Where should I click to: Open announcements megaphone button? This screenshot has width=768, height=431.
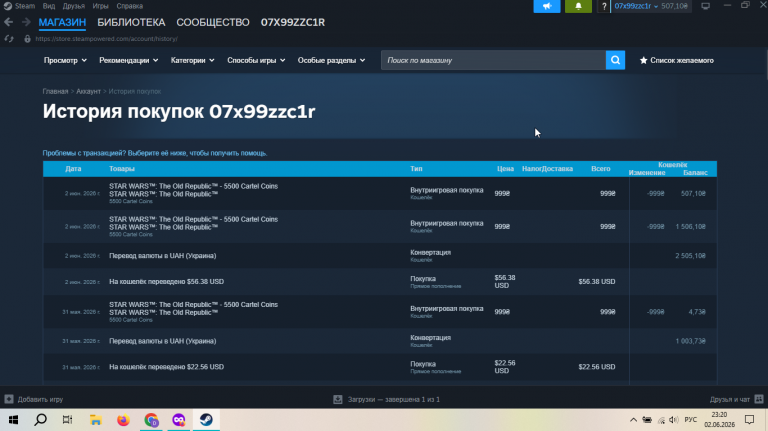(547, 6)
